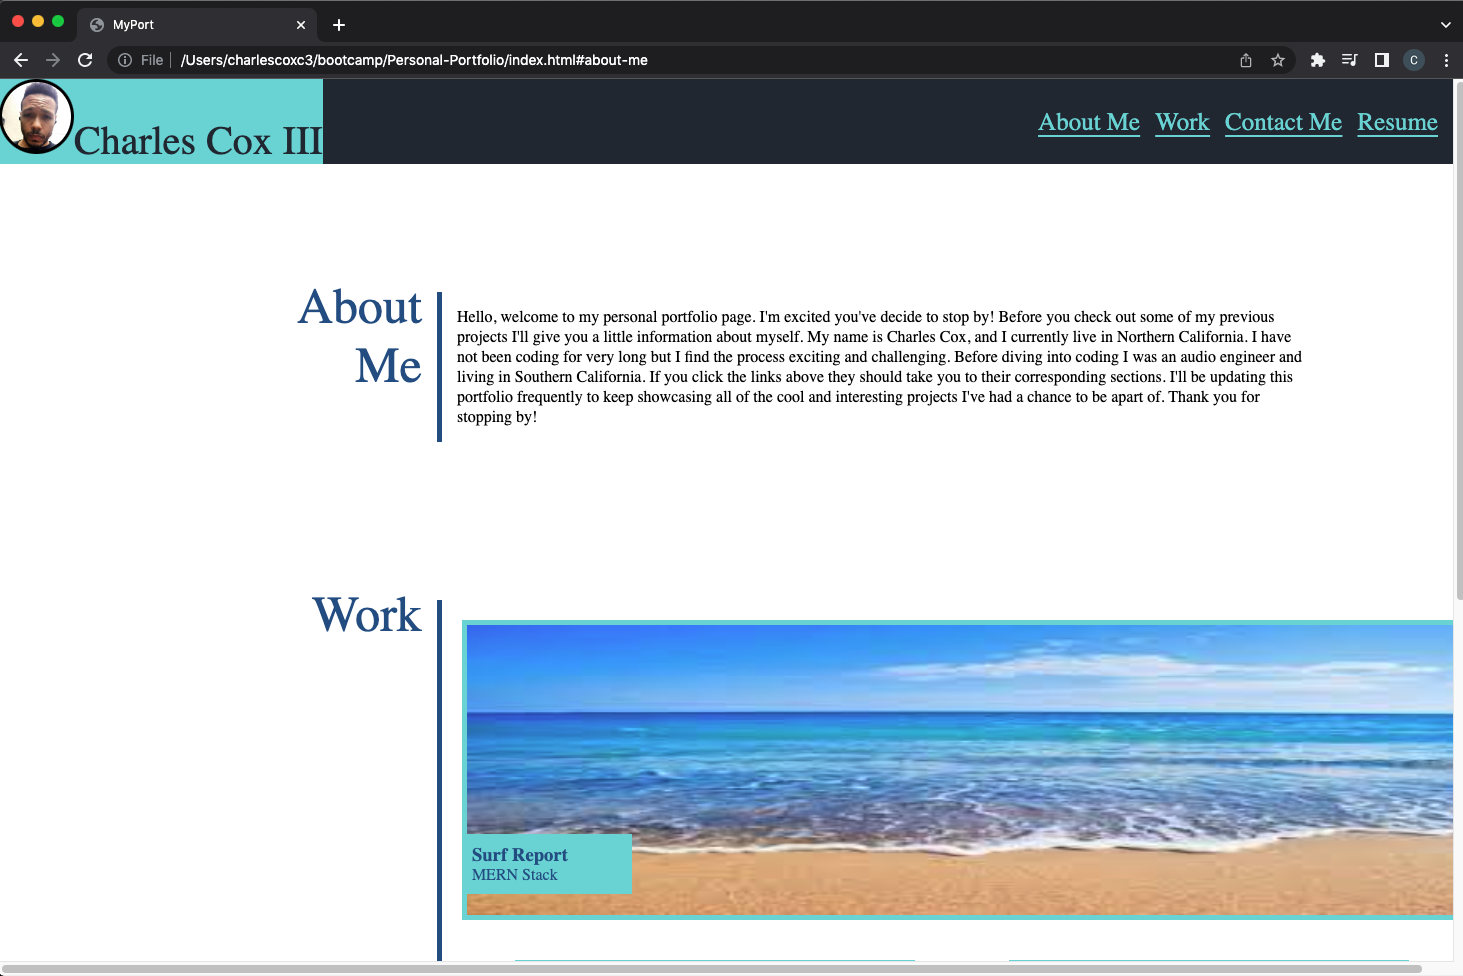The width and height of the screenshot is (1463, 976).
Task: Open the Work nav link
Action: tap(1182, 122)
